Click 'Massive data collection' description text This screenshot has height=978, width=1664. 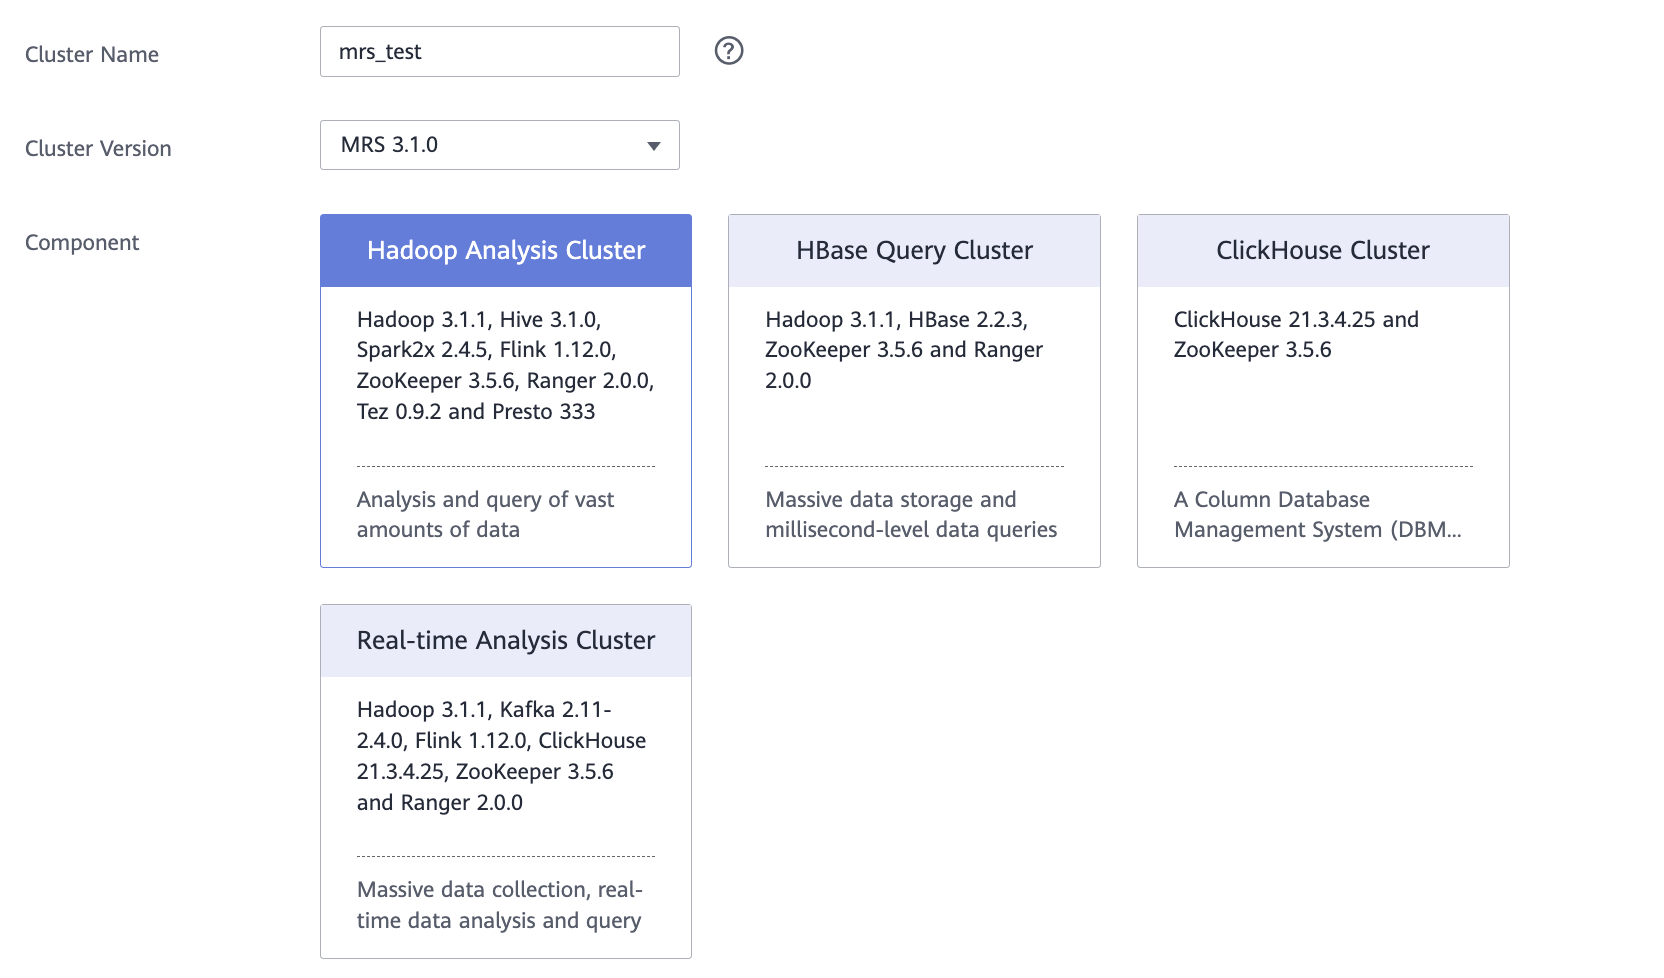[499, 905]
